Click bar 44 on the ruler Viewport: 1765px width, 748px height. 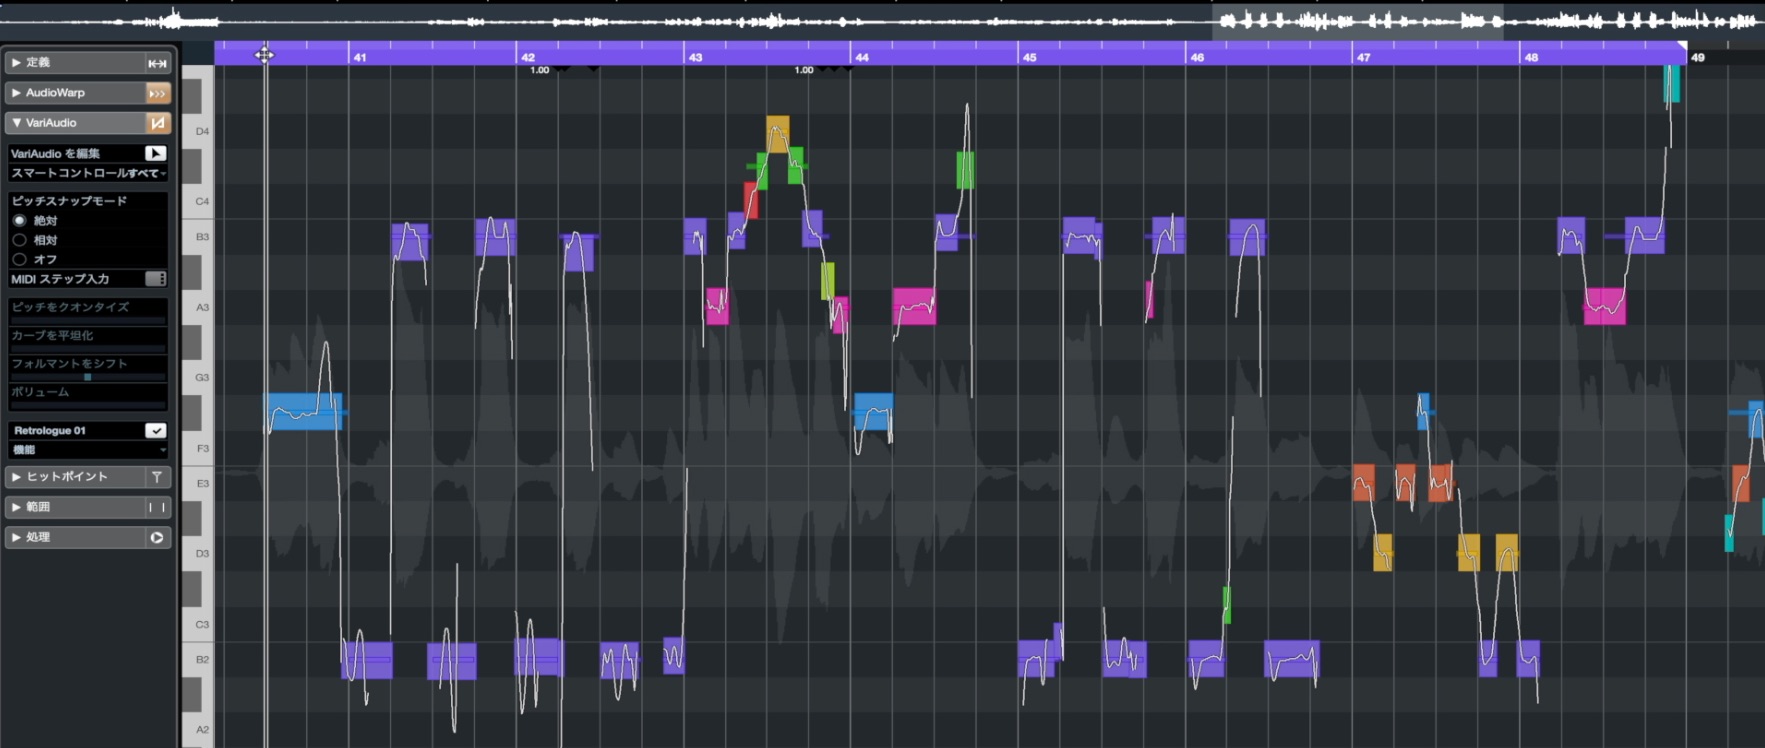pos(862,58)
